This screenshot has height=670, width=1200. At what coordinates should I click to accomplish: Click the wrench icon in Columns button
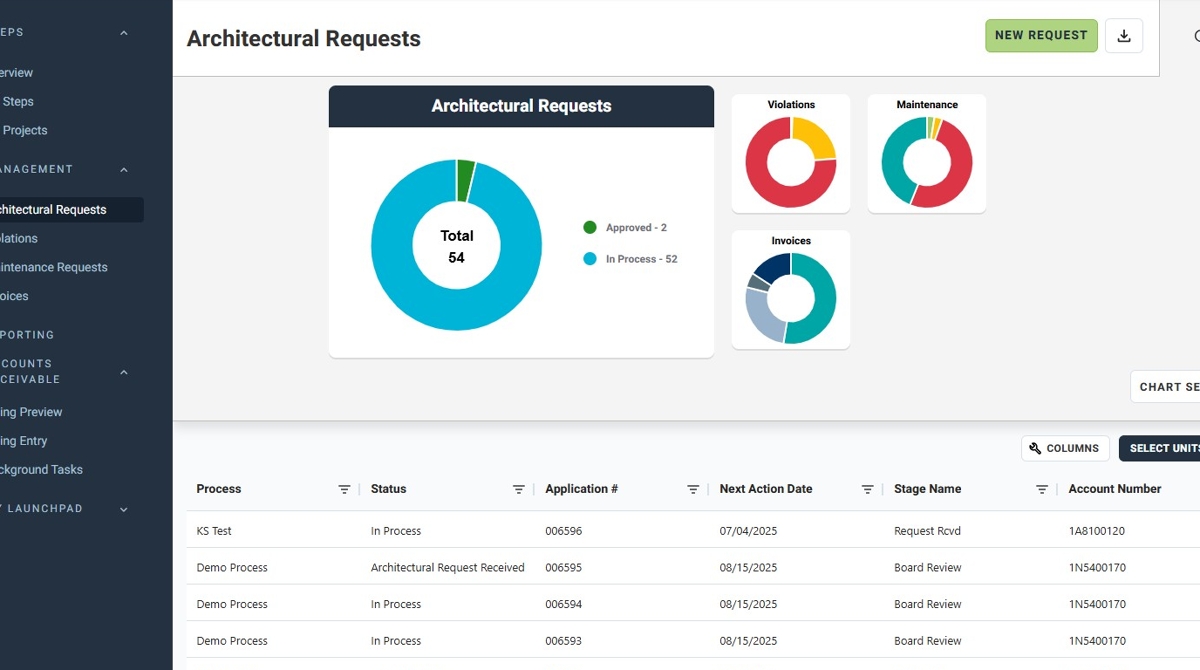(x=1036, y=449)
